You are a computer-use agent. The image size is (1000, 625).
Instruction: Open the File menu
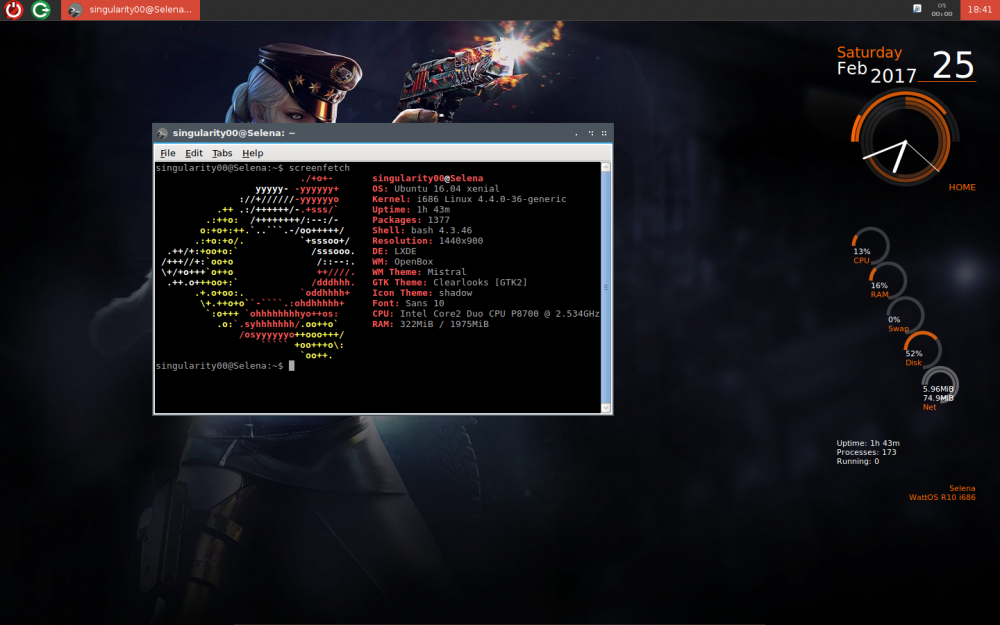click(x=168, y=153)
